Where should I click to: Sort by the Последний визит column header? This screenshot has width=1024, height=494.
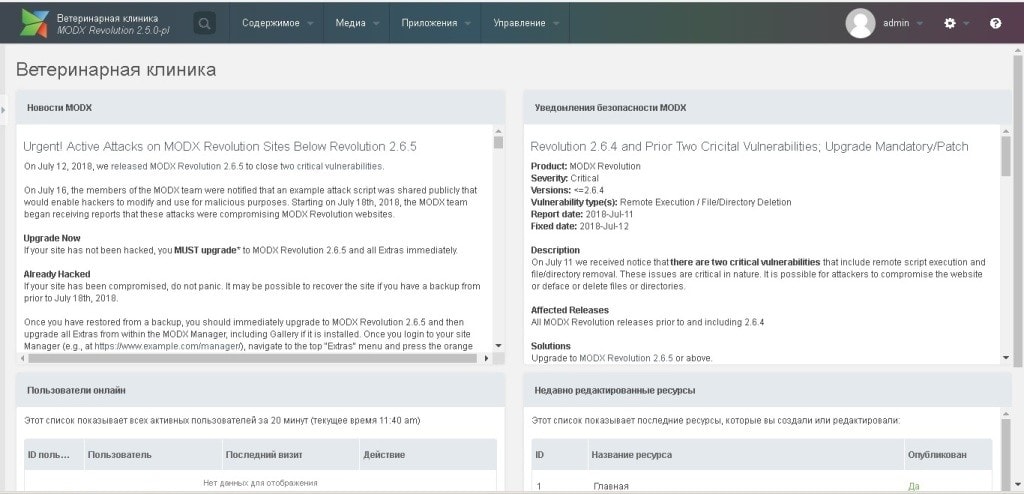coord(291,454)
